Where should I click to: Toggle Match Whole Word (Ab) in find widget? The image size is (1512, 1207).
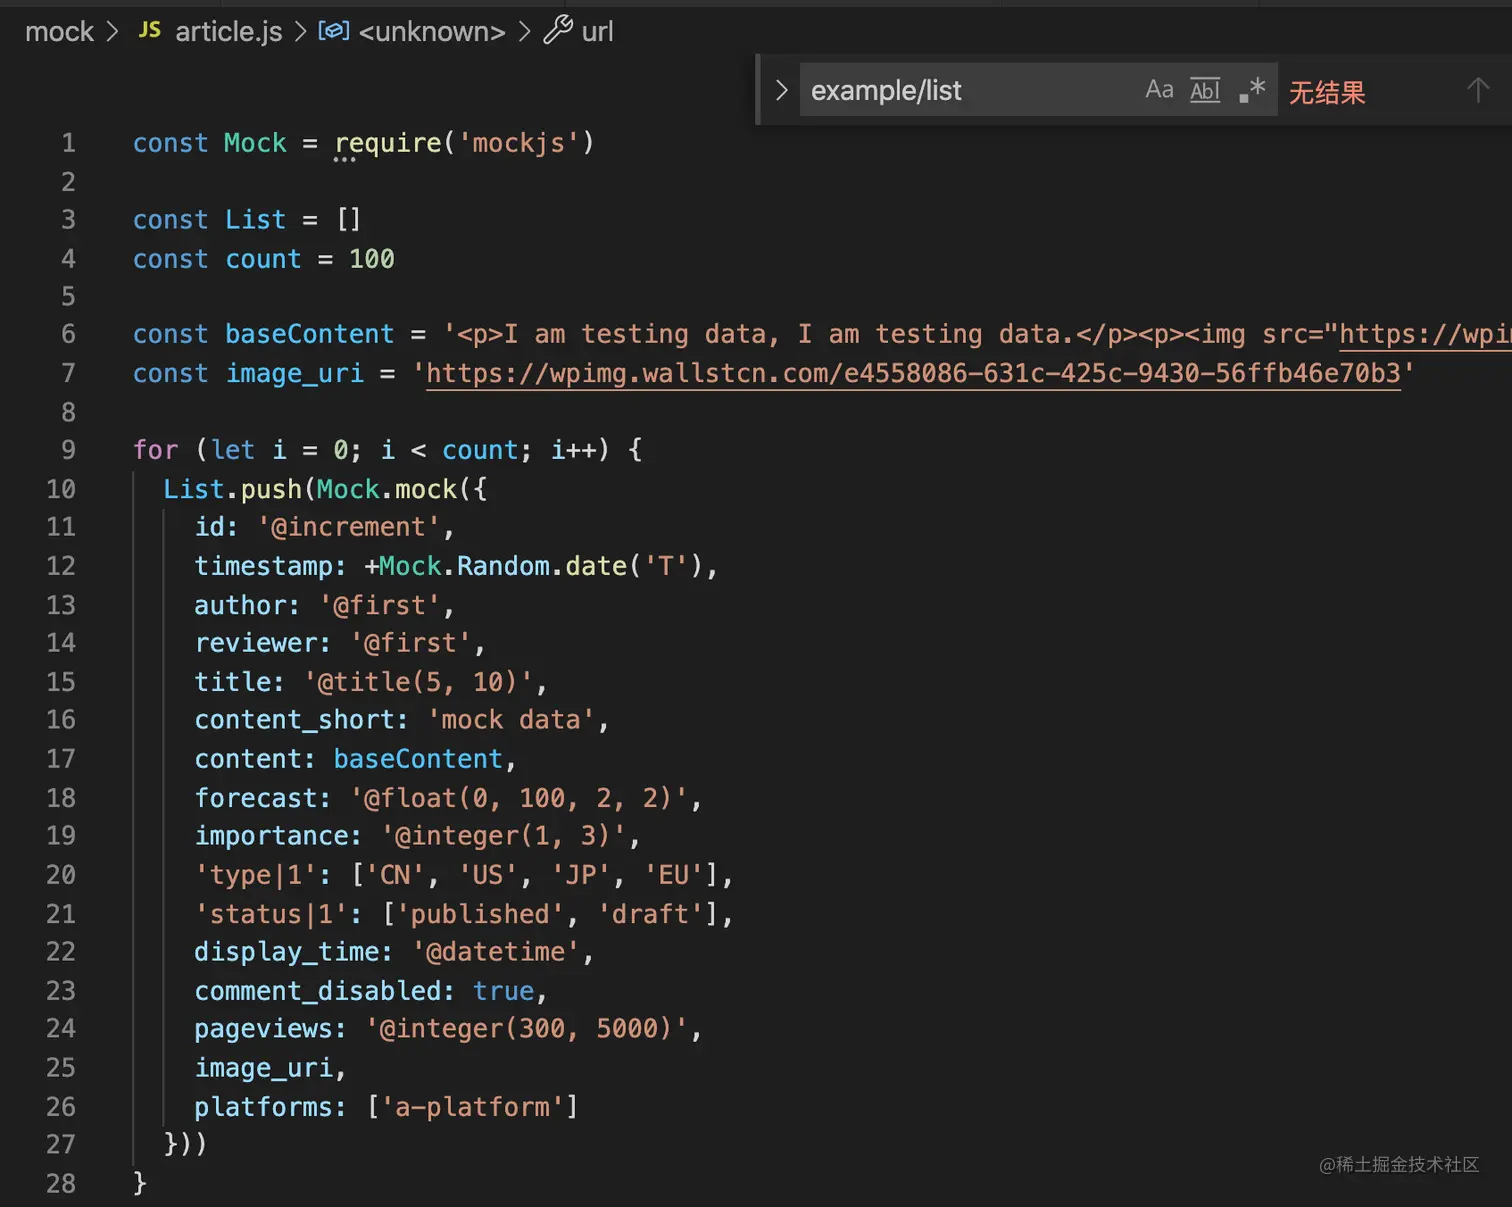coord(1205,90)
